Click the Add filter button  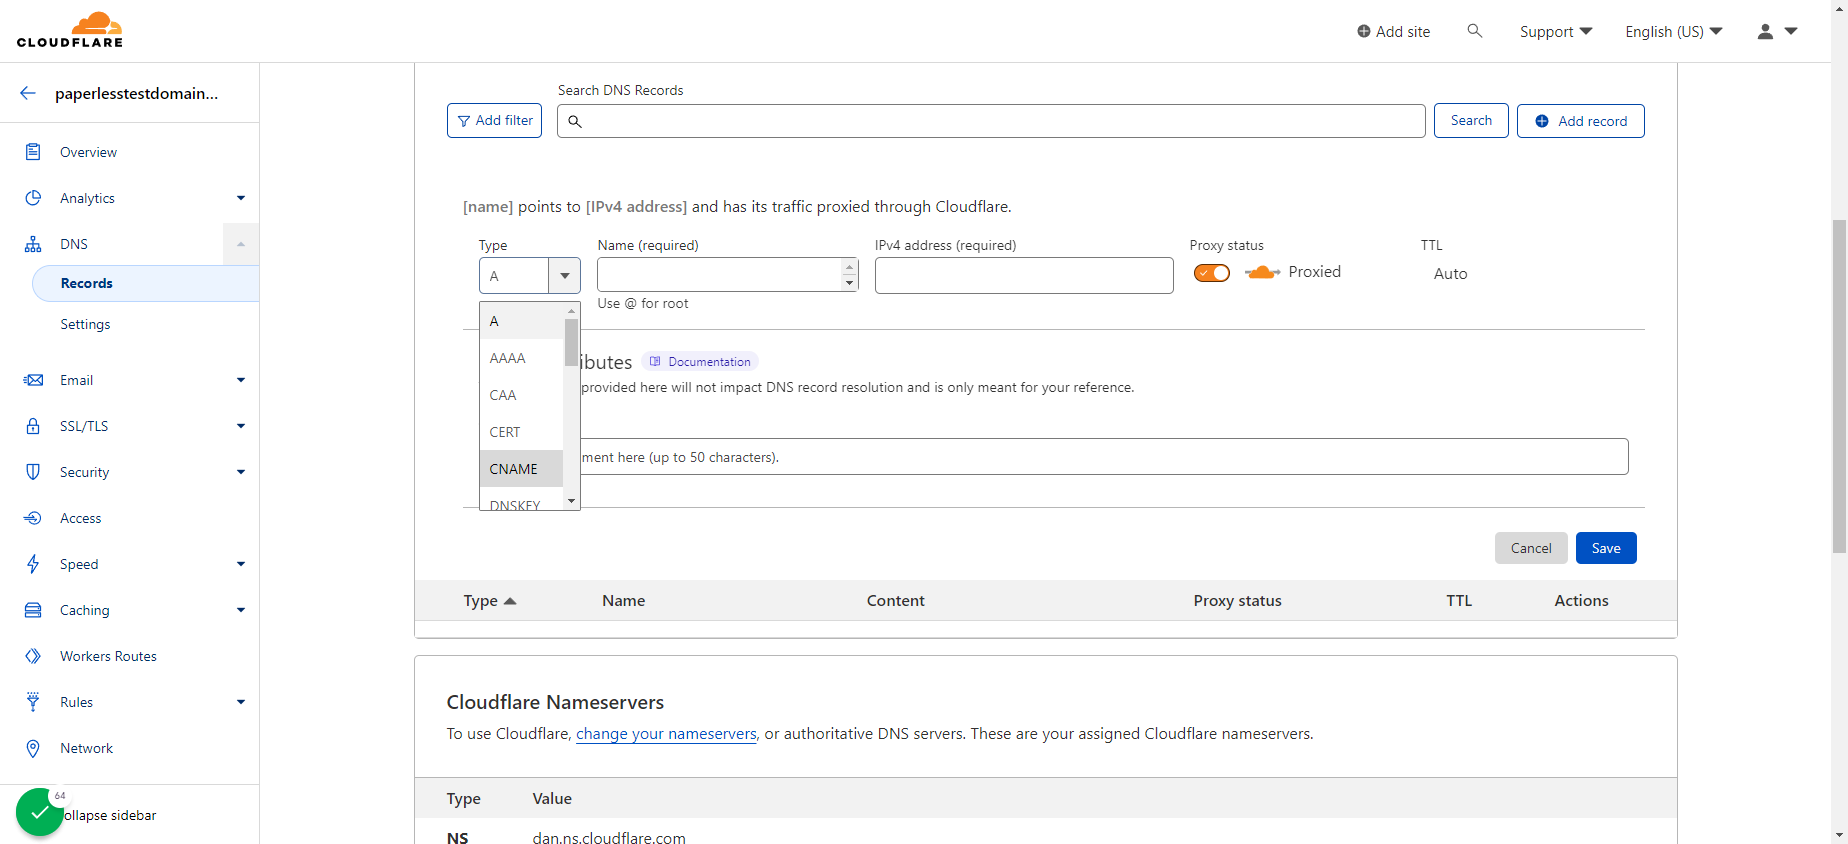coord(494,121)
